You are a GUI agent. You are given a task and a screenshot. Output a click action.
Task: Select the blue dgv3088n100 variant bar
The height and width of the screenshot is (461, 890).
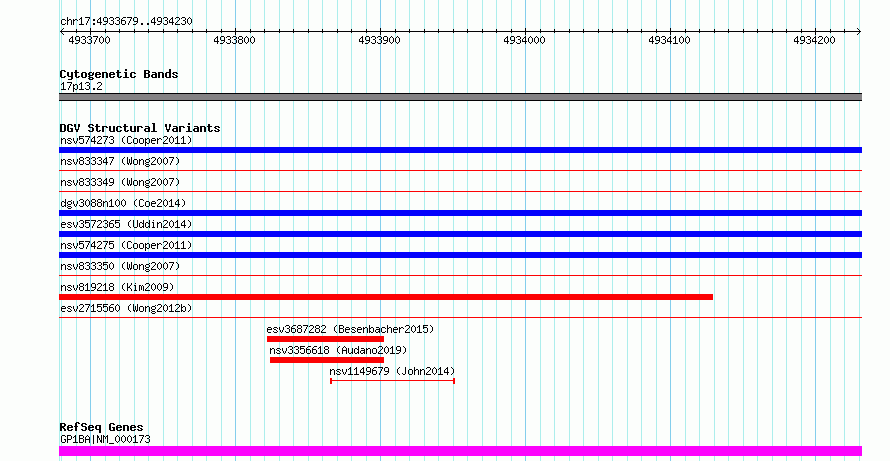click(460, 213)
